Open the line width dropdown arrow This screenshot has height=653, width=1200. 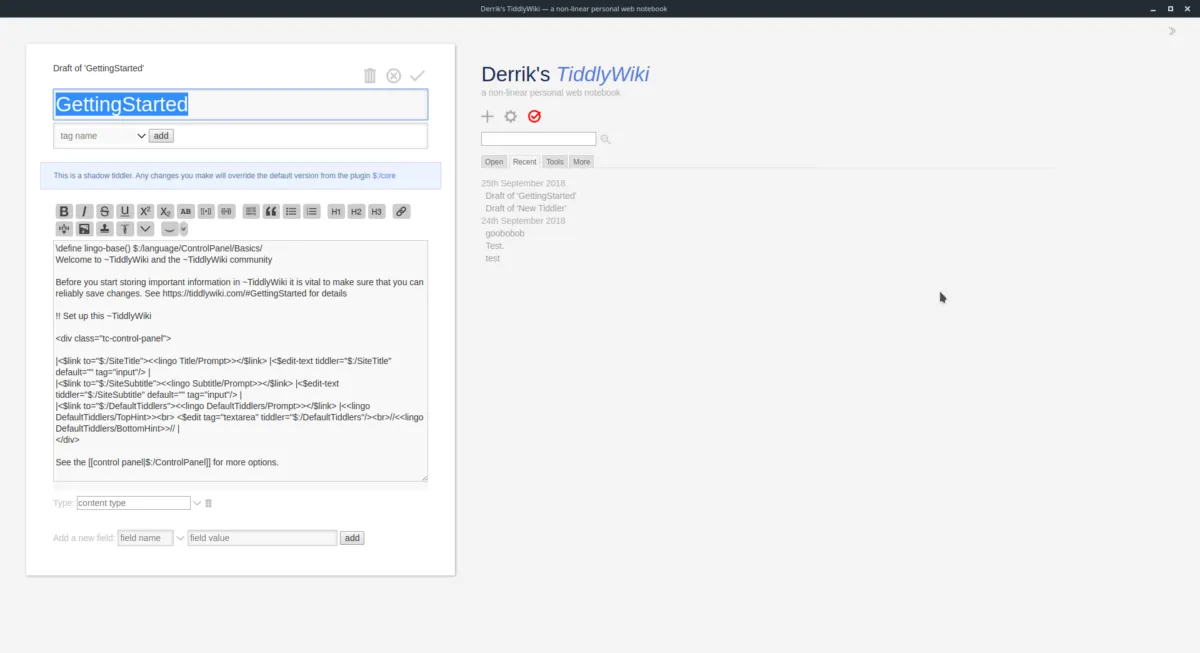(184, 229)
